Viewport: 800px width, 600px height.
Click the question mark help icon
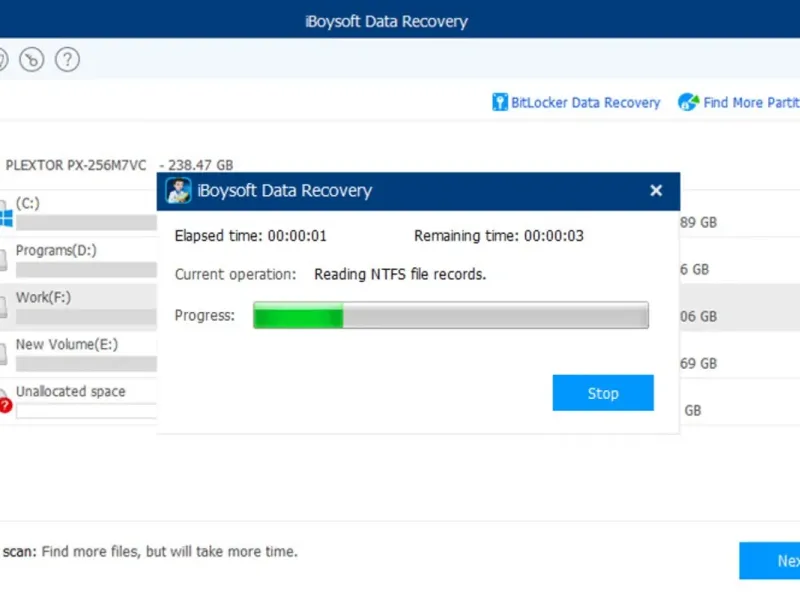(x=67, y=59)
